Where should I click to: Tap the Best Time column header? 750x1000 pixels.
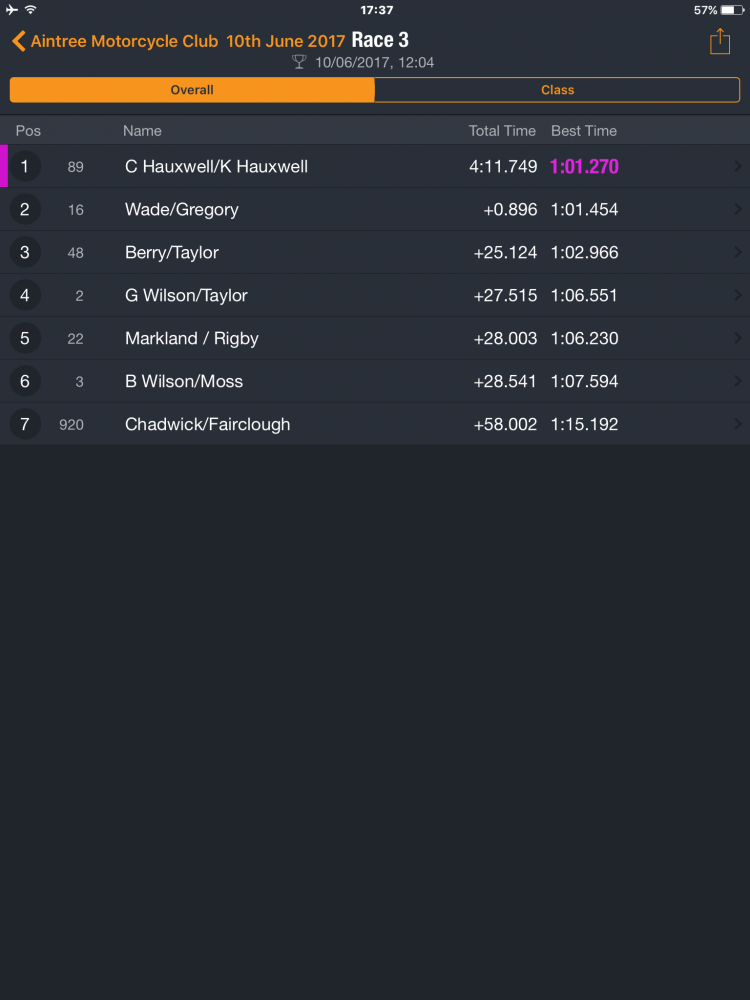(584, 131)
